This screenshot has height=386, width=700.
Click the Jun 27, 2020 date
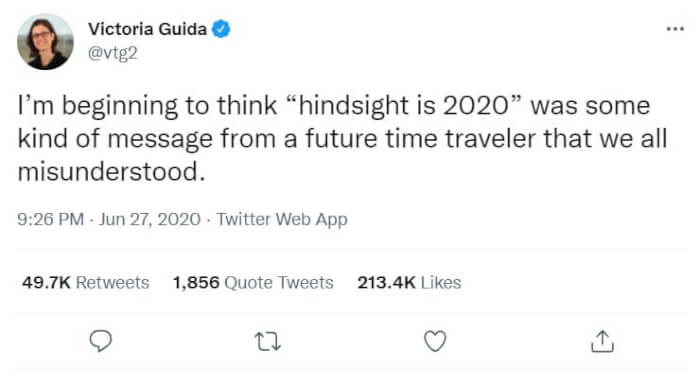[x=150, y=220]
